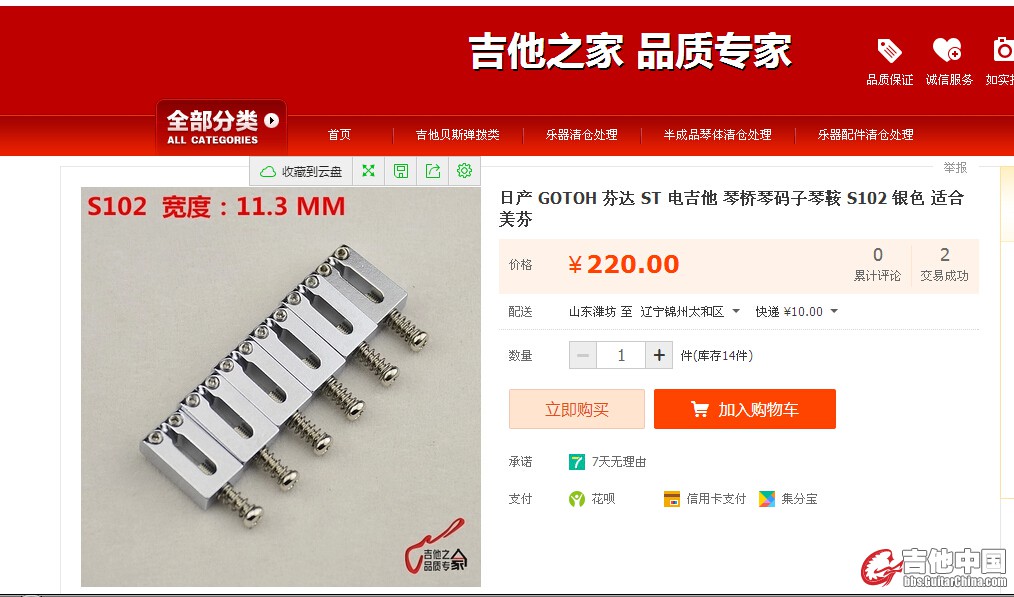Click the 集分宝 icon

click(x=767, y=499)
